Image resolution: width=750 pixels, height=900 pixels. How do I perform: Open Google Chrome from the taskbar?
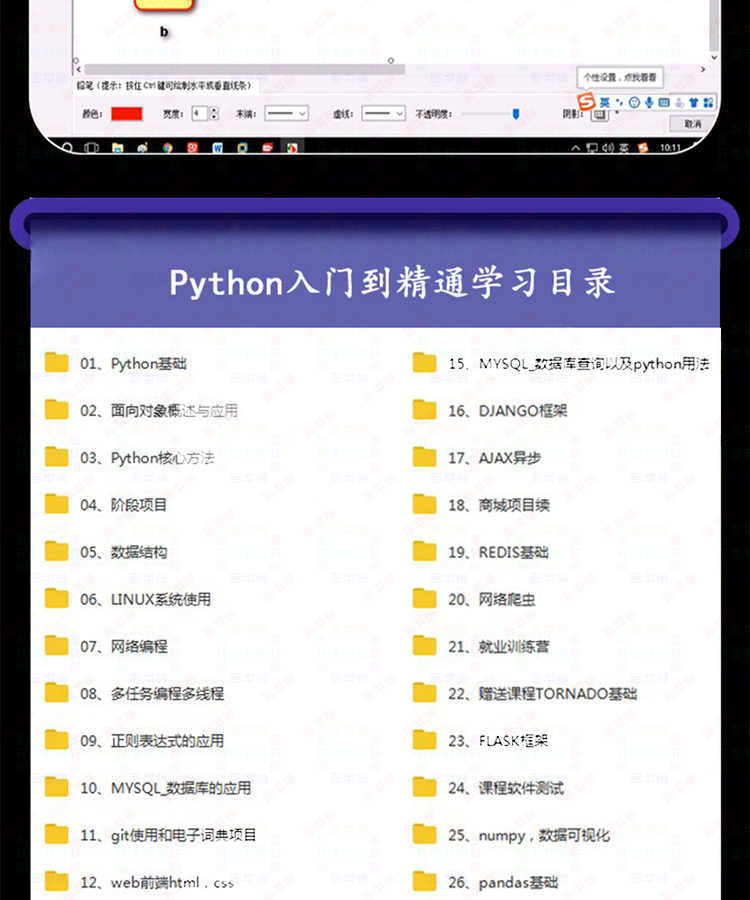[x=167, y=148]
